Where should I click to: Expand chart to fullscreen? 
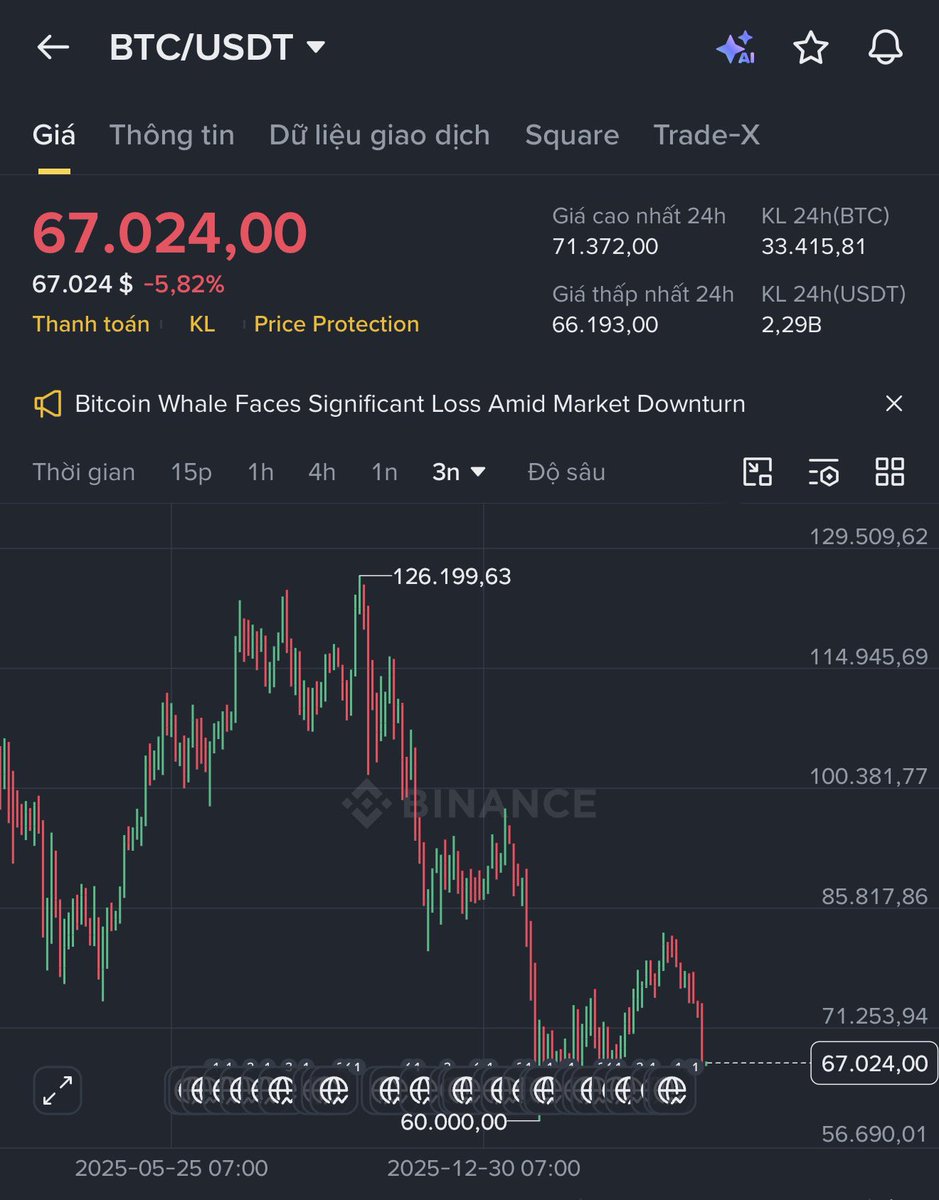click(57, 1091)
